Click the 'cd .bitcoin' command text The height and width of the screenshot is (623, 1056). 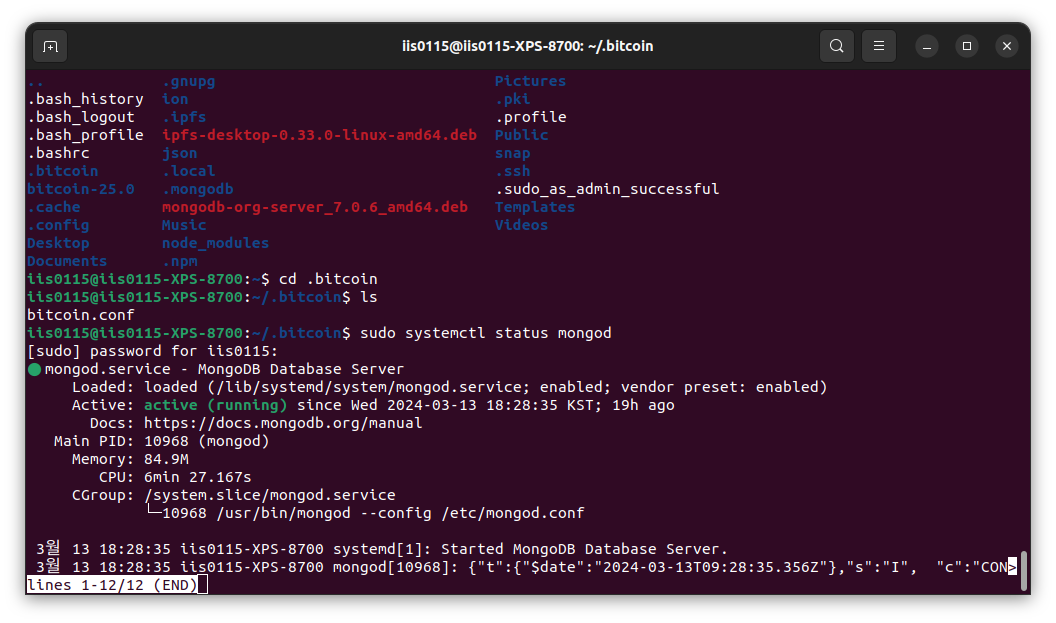(328, 279)
